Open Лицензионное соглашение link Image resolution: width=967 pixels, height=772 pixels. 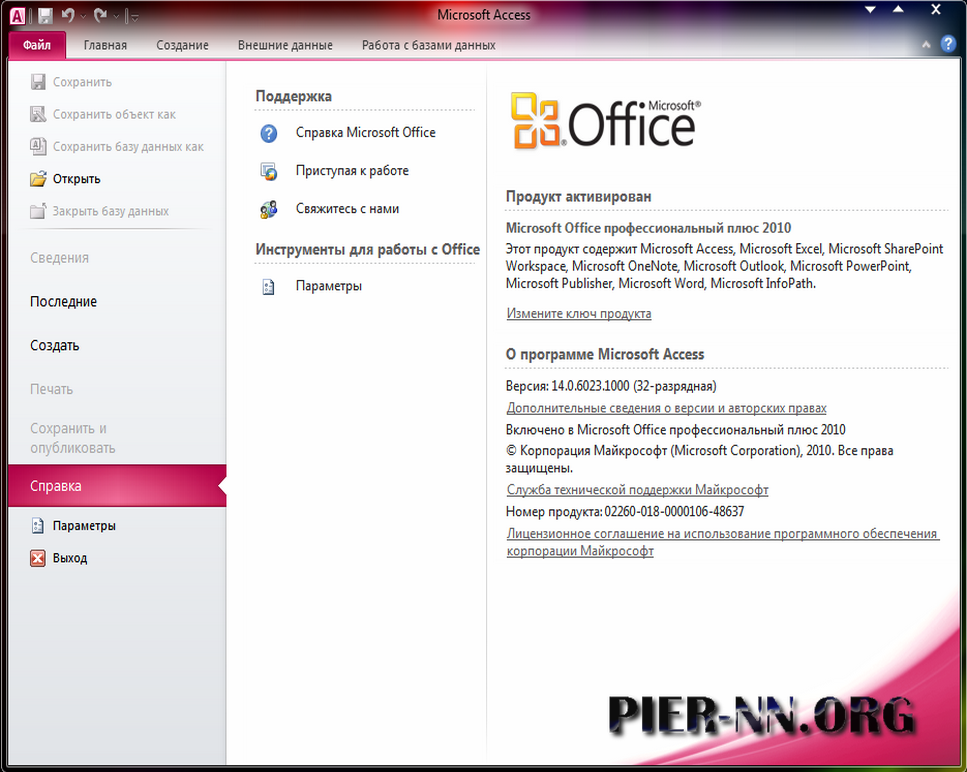(723, 542)
